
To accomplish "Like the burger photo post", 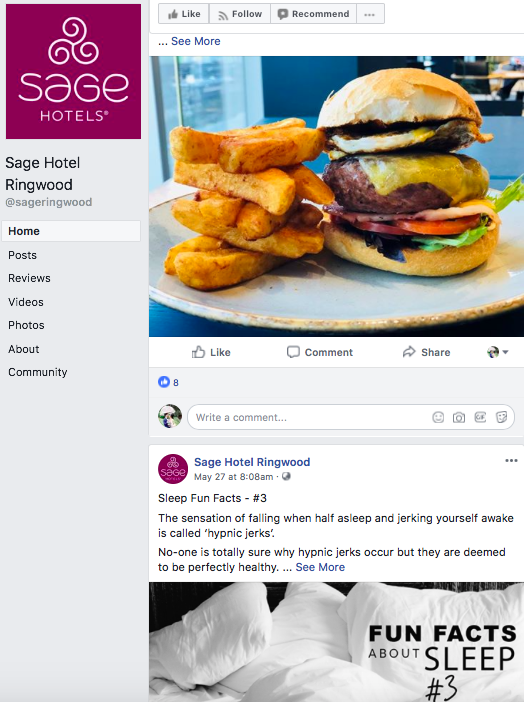I will click(211, 352).
